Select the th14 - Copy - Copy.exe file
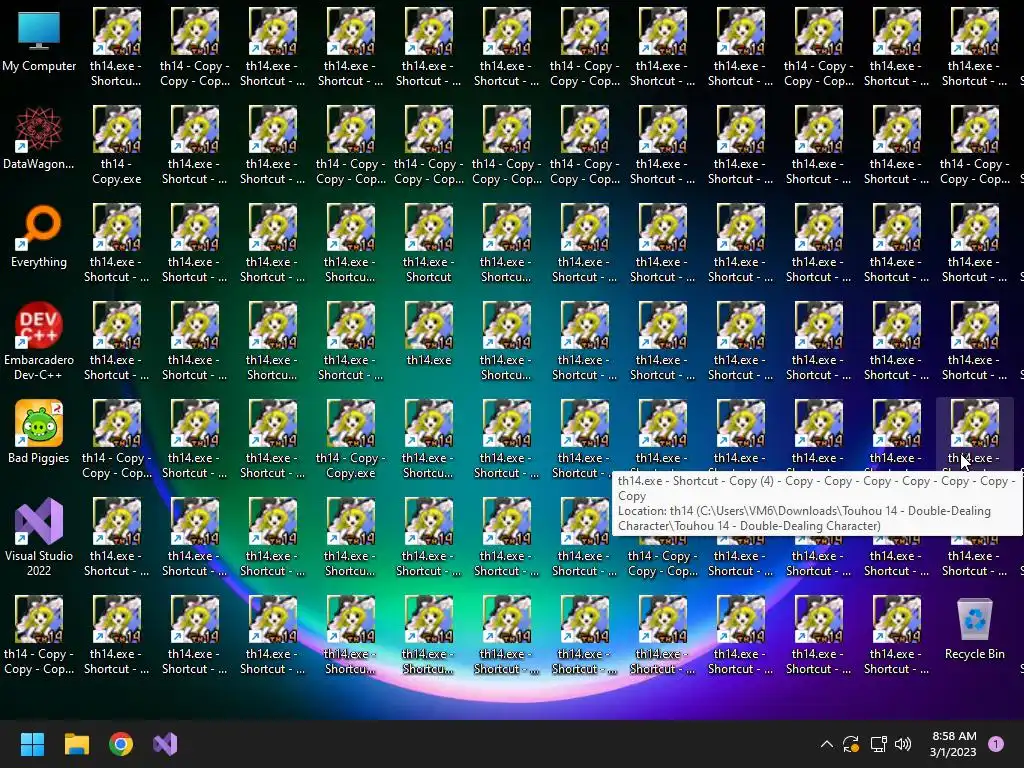 coord(351,440)
